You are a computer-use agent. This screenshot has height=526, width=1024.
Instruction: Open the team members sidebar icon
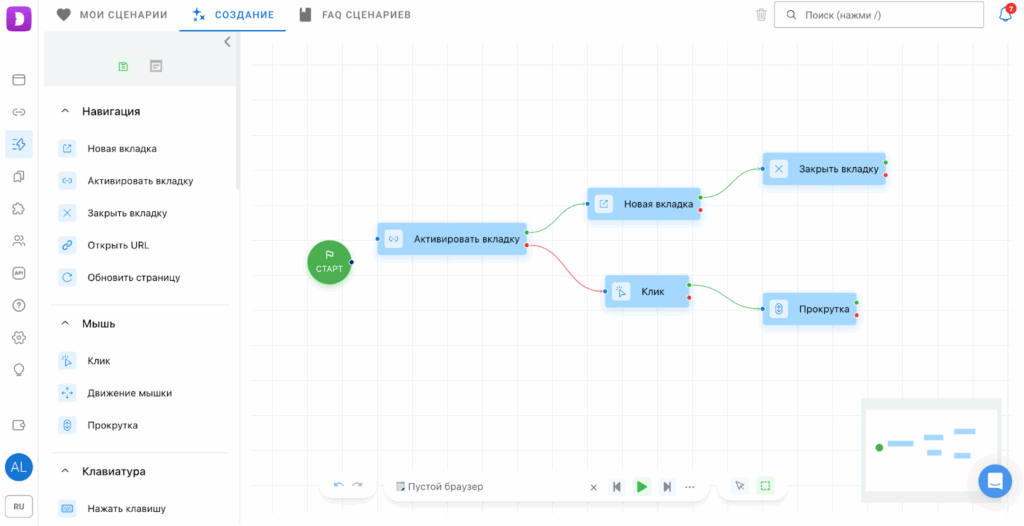tap(18, 241)
